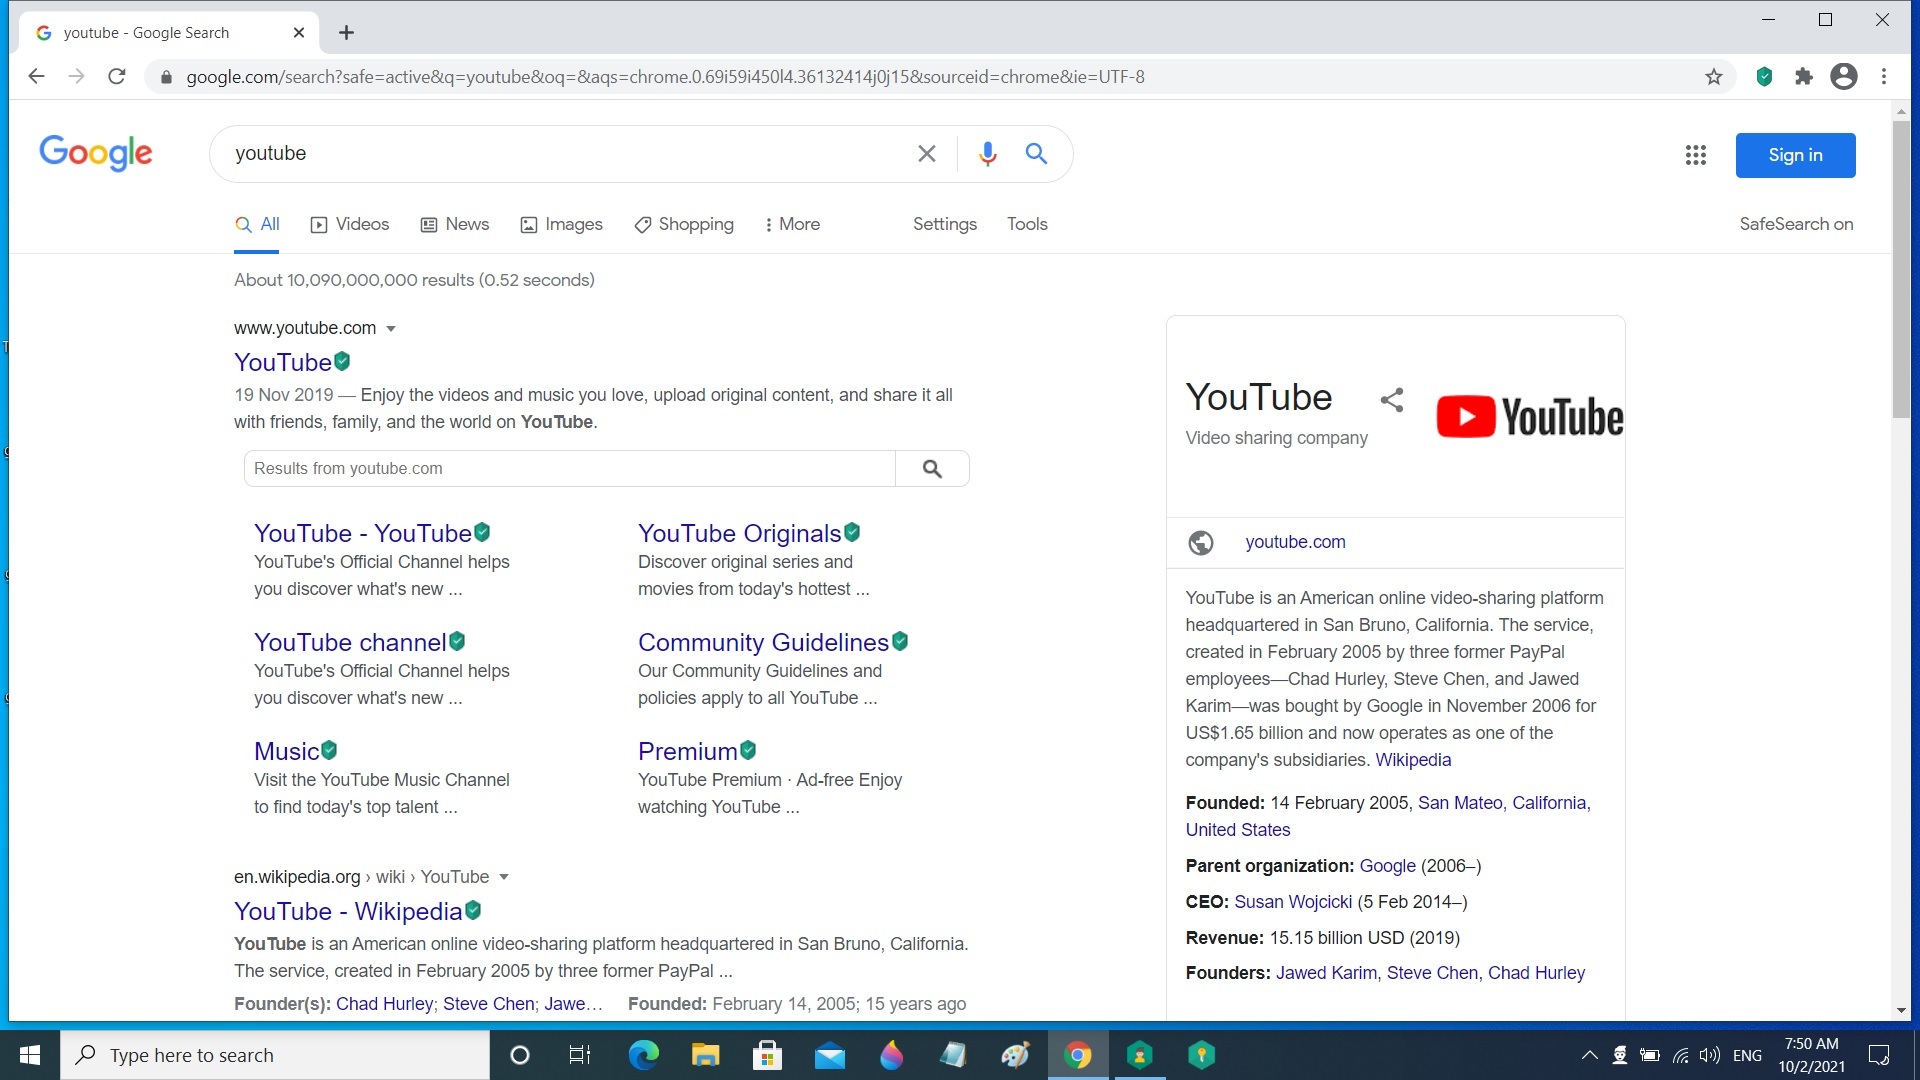Image resolution: width=1920 pixels, height=1080 pixels.
Task: Close the youtube - Google Search tab
Action: [x=299, y=33]
